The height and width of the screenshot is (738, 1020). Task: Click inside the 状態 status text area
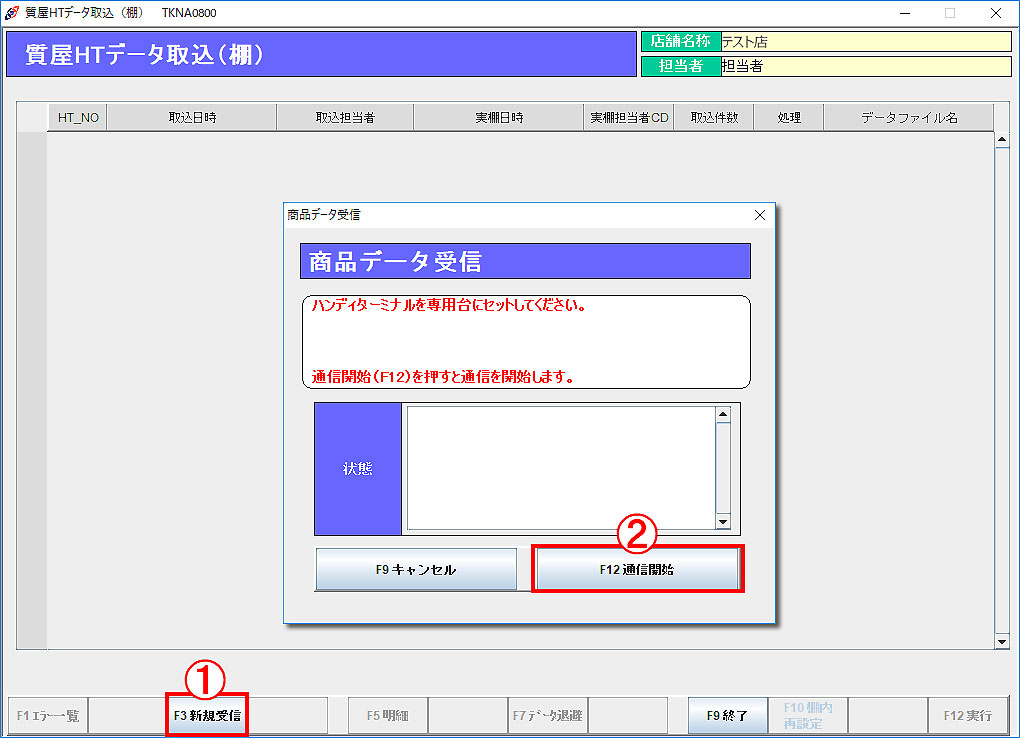pos(561,469)
